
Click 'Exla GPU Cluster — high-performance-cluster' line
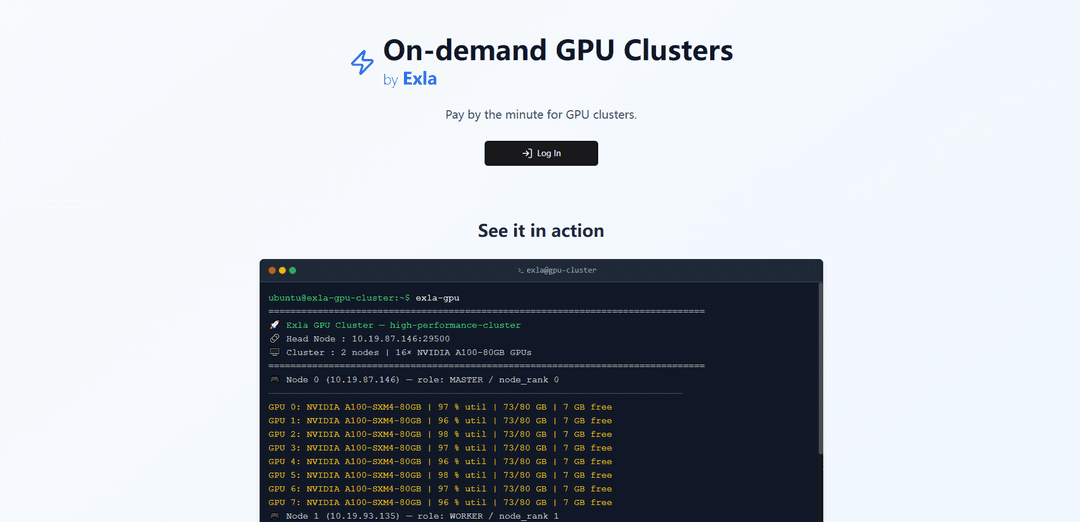(404, 325)
